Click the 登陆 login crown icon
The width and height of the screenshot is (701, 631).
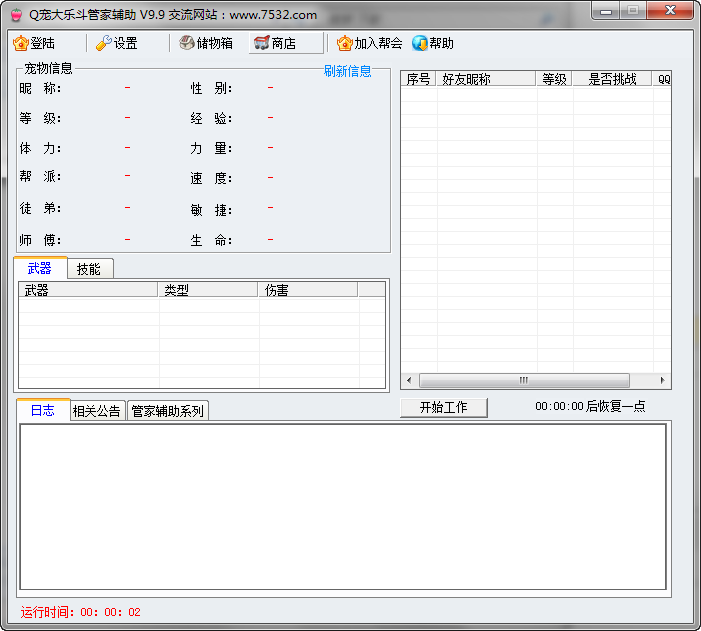pos(21,43)
